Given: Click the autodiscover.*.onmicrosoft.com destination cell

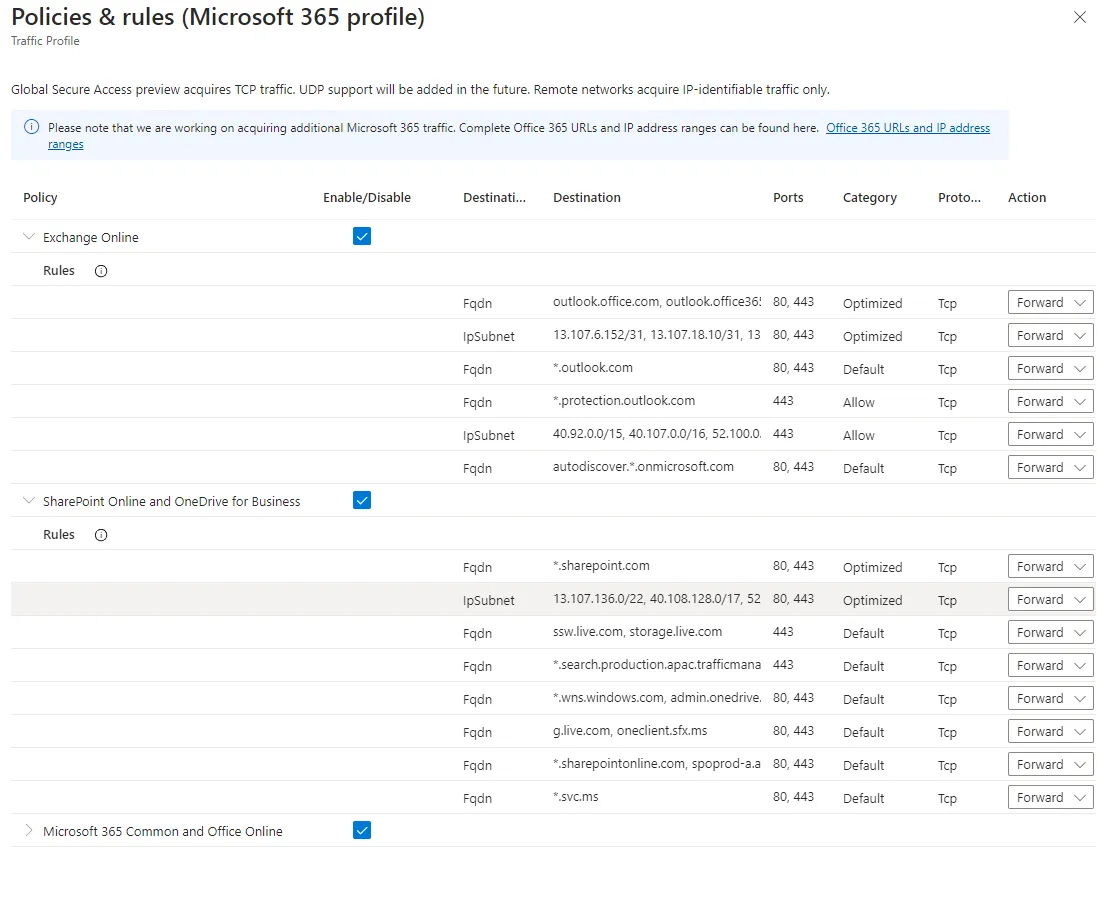Looking at the screenshot, I should tap(643, 467).
